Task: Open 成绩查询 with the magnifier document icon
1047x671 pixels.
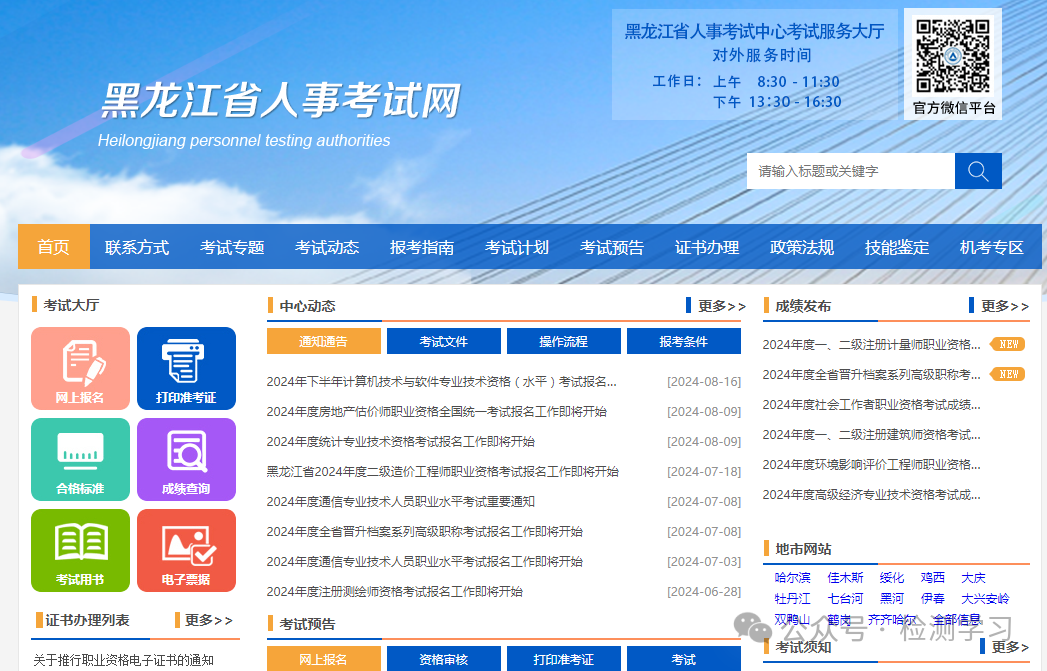Action: pyautogui.click(x=186, y=459)
